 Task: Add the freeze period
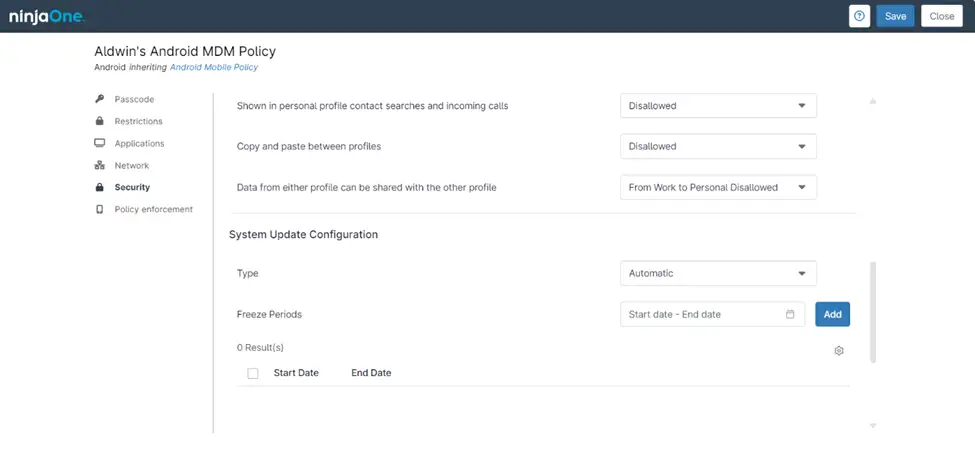(833, 314)
